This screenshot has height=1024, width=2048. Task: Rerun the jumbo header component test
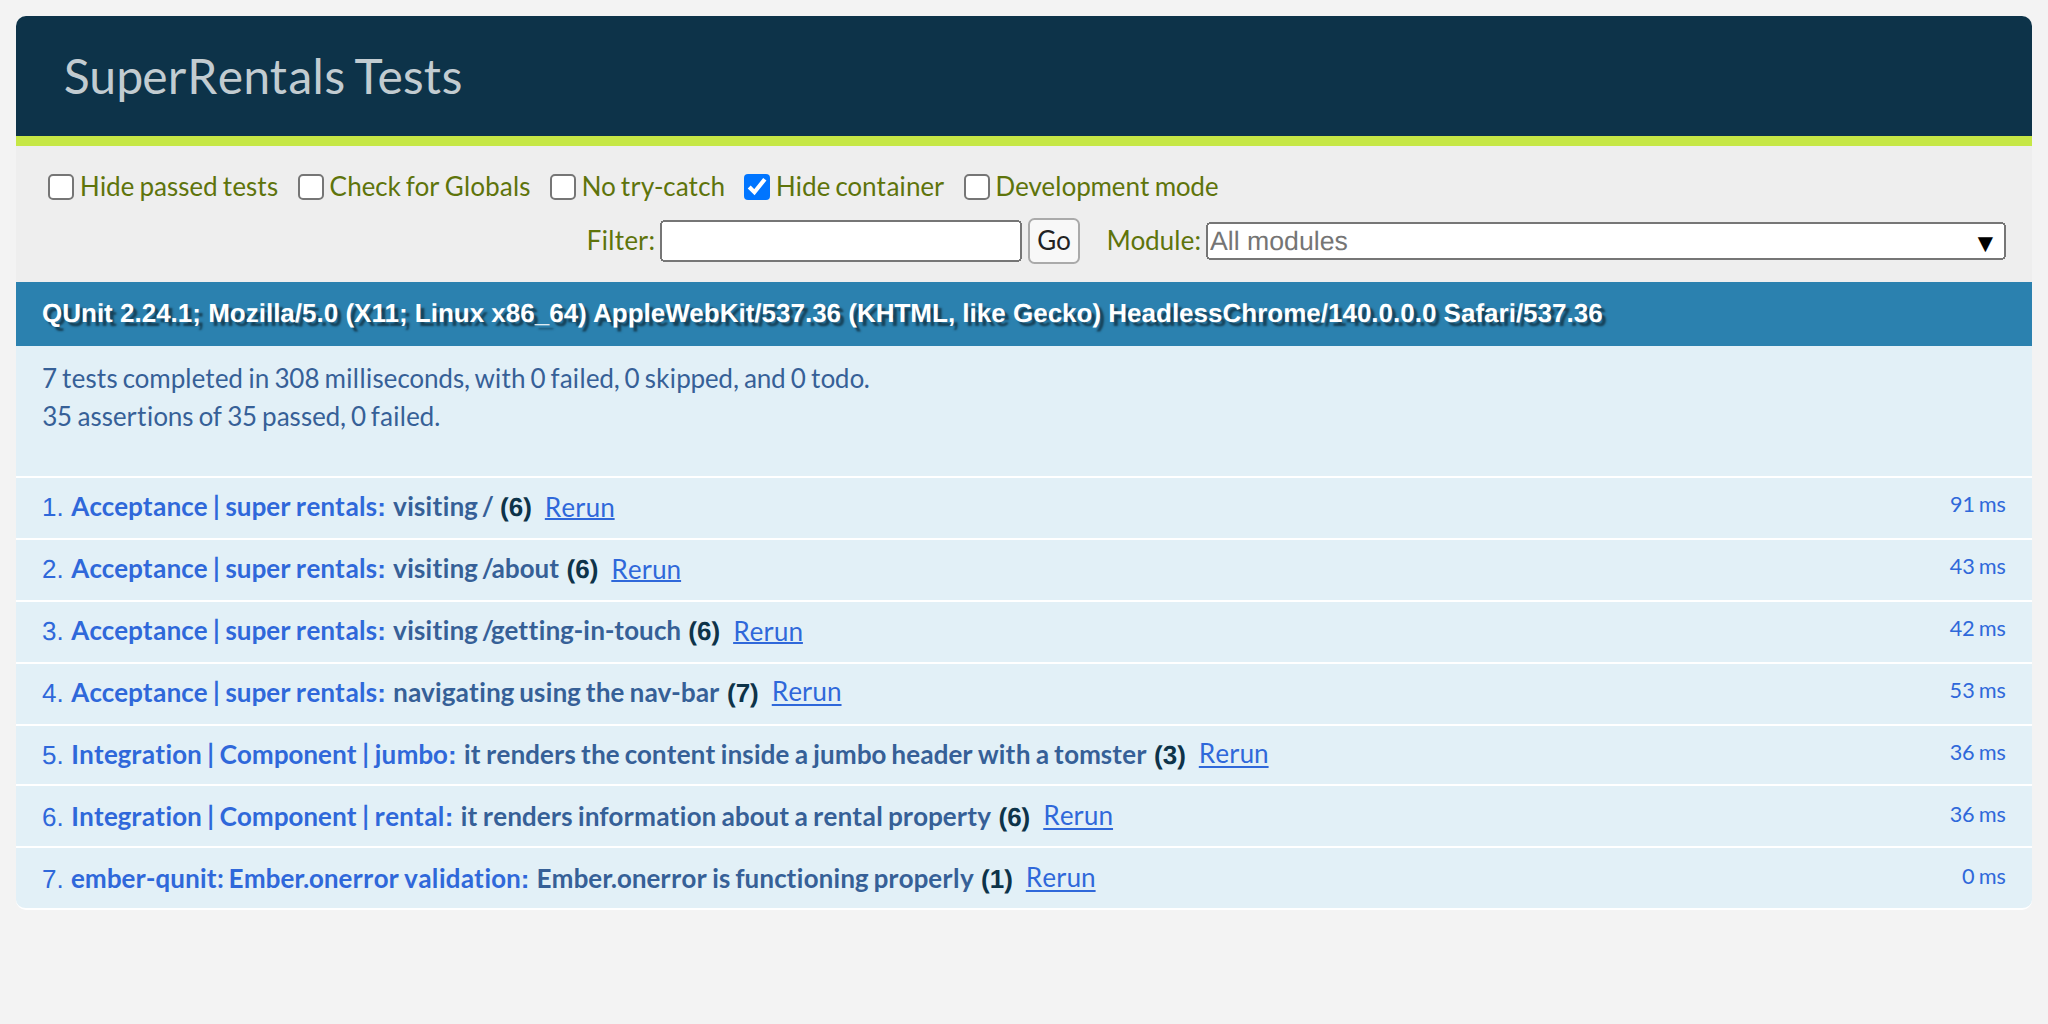[x=1232, y=755]
